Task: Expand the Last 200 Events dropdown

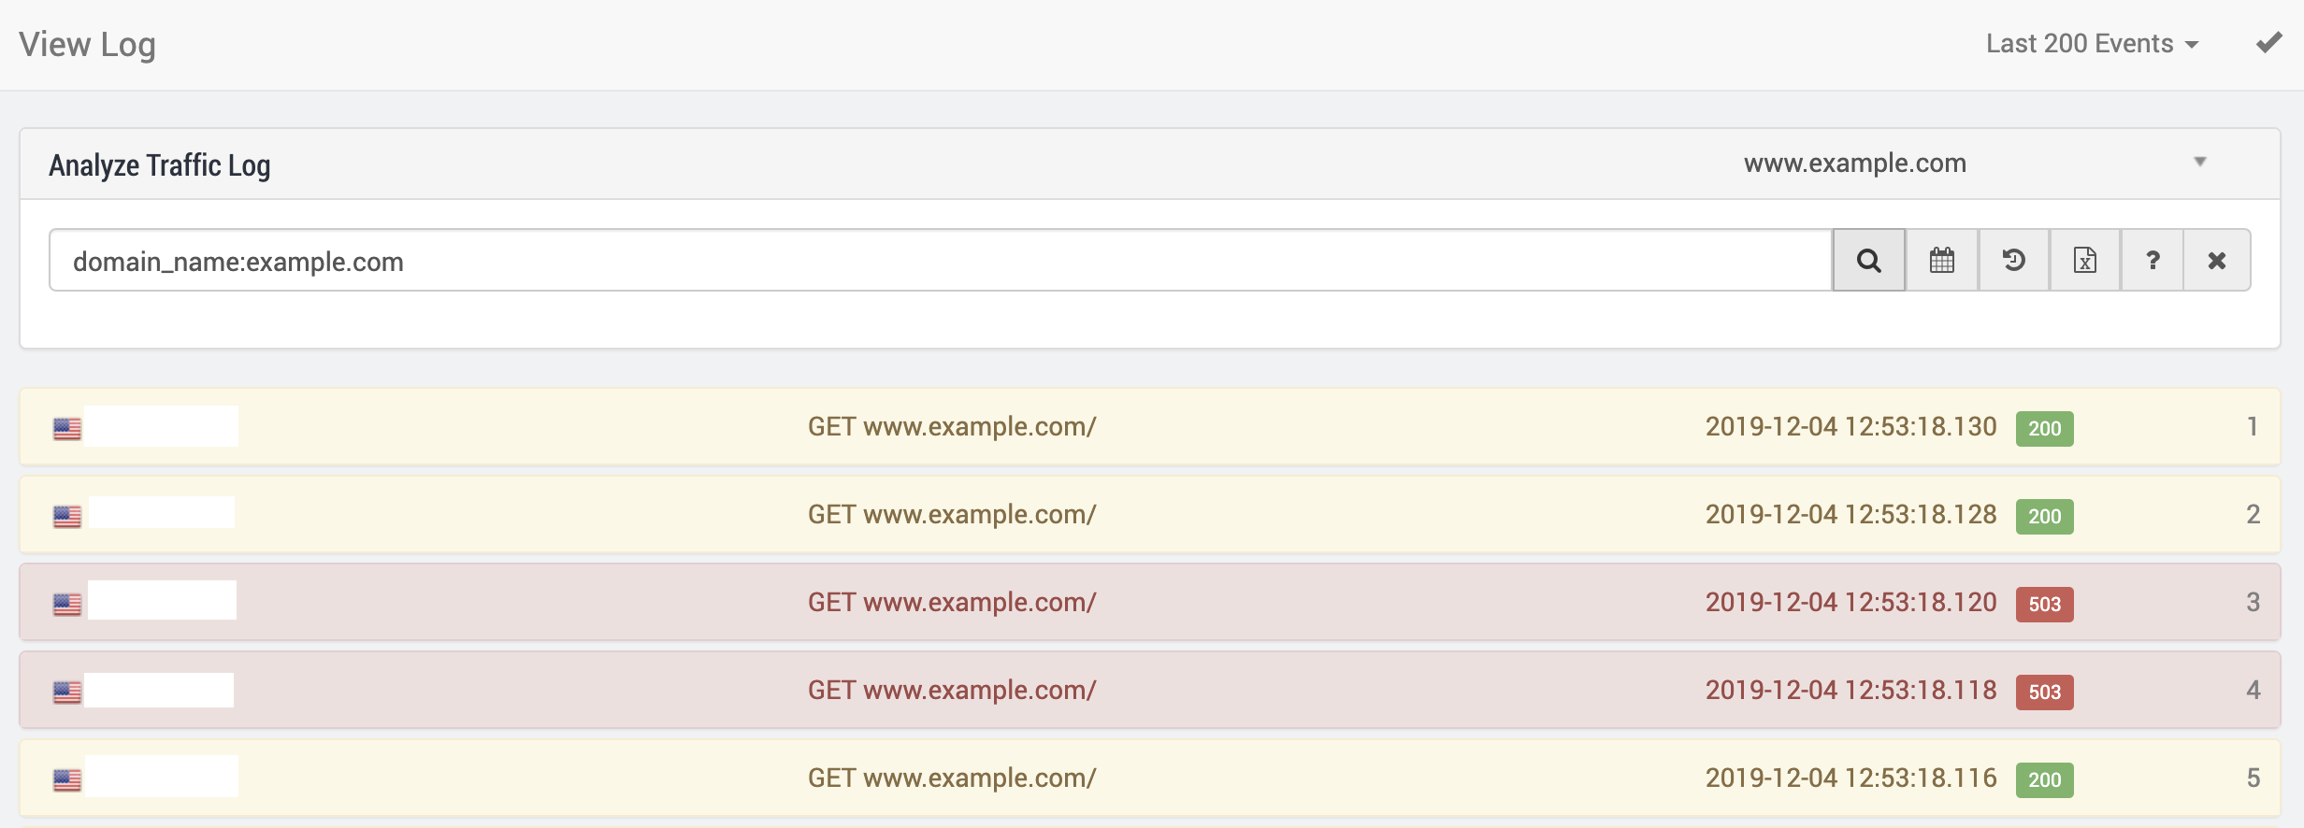Action: pos(2092,44)
